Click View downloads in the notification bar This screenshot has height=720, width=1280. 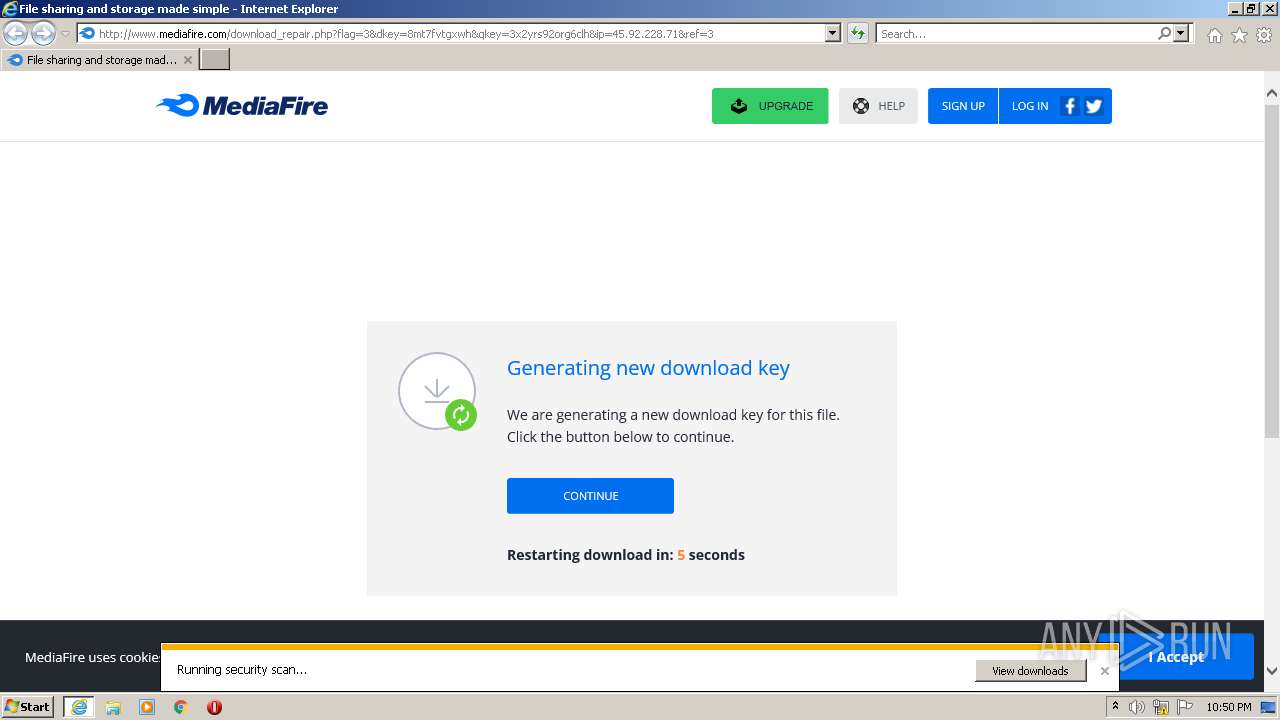click(x=1030, y=671)
